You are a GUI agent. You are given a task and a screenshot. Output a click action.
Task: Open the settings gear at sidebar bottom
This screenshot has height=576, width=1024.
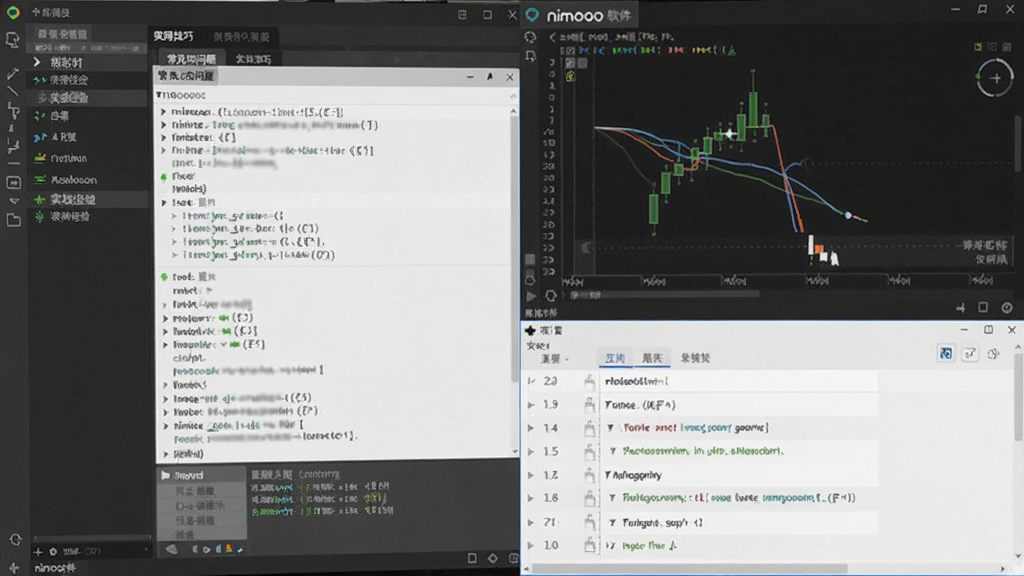(15, 539)
